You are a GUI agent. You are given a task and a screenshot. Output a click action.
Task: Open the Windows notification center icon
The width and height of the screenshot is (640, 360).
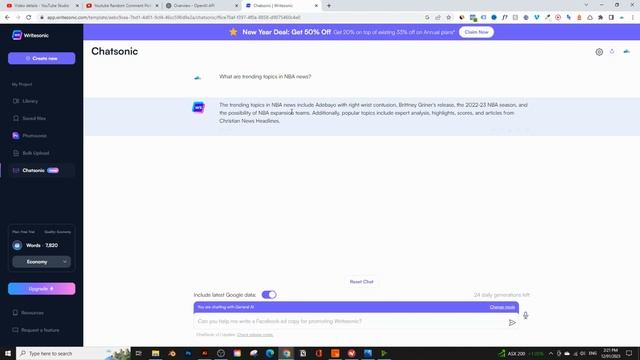click(629, 353)
